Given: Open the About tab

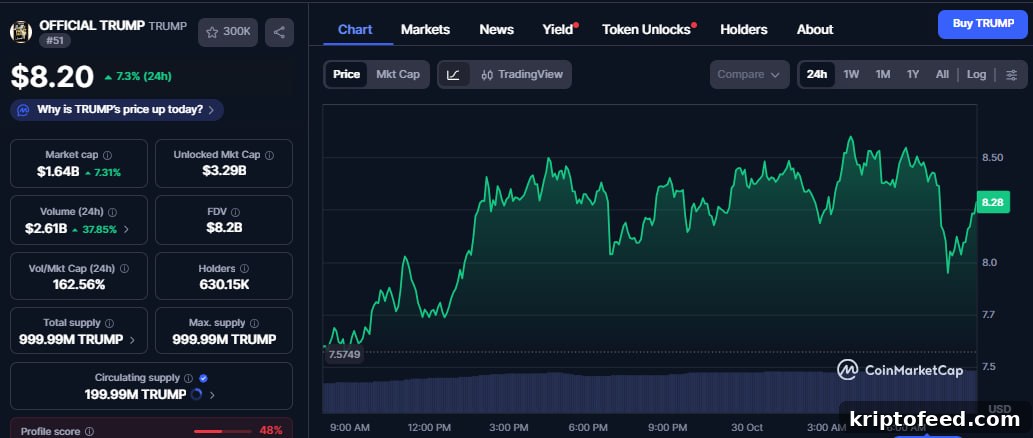Looking at the screenshot, I should 815,30.
